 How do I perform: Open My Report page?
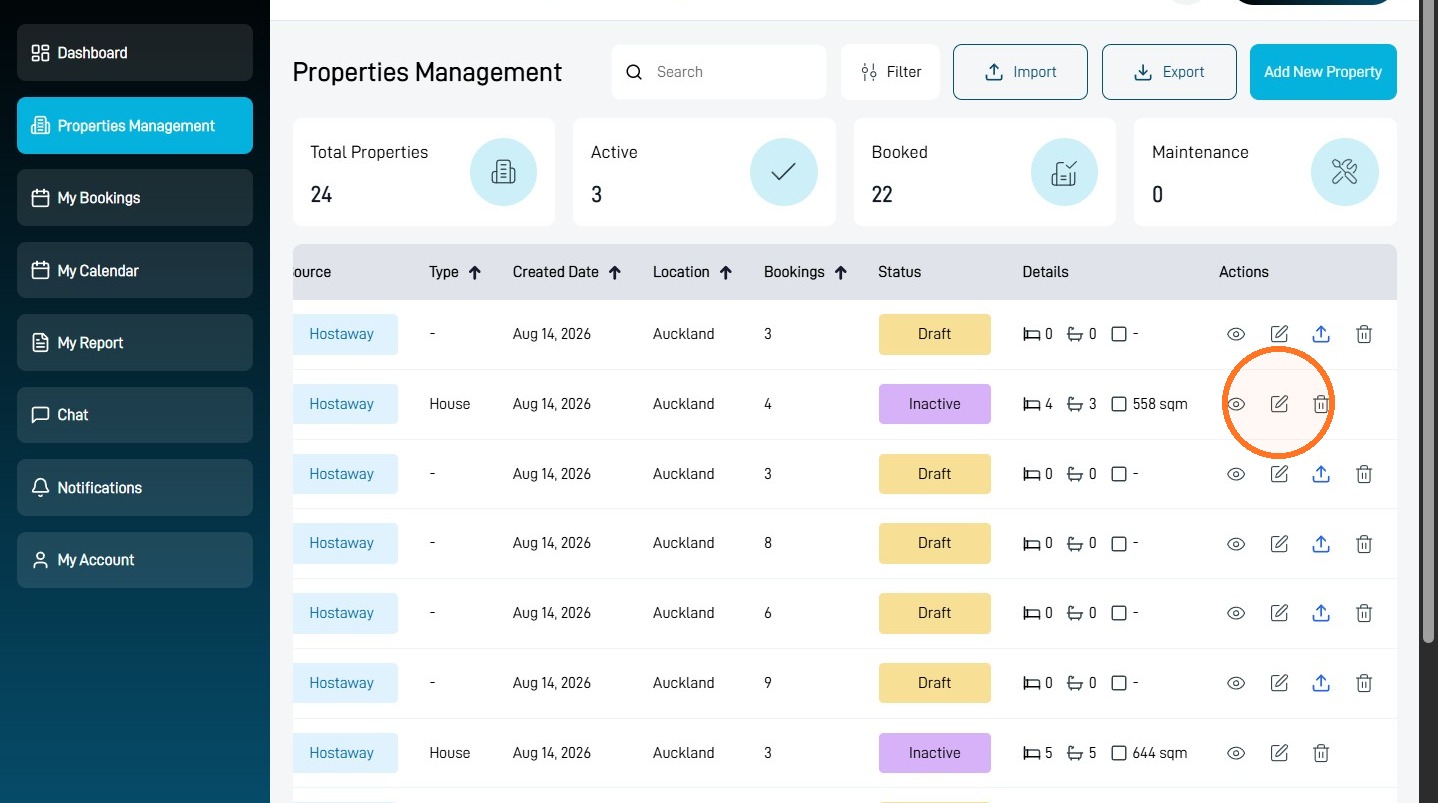click(135, 343)
